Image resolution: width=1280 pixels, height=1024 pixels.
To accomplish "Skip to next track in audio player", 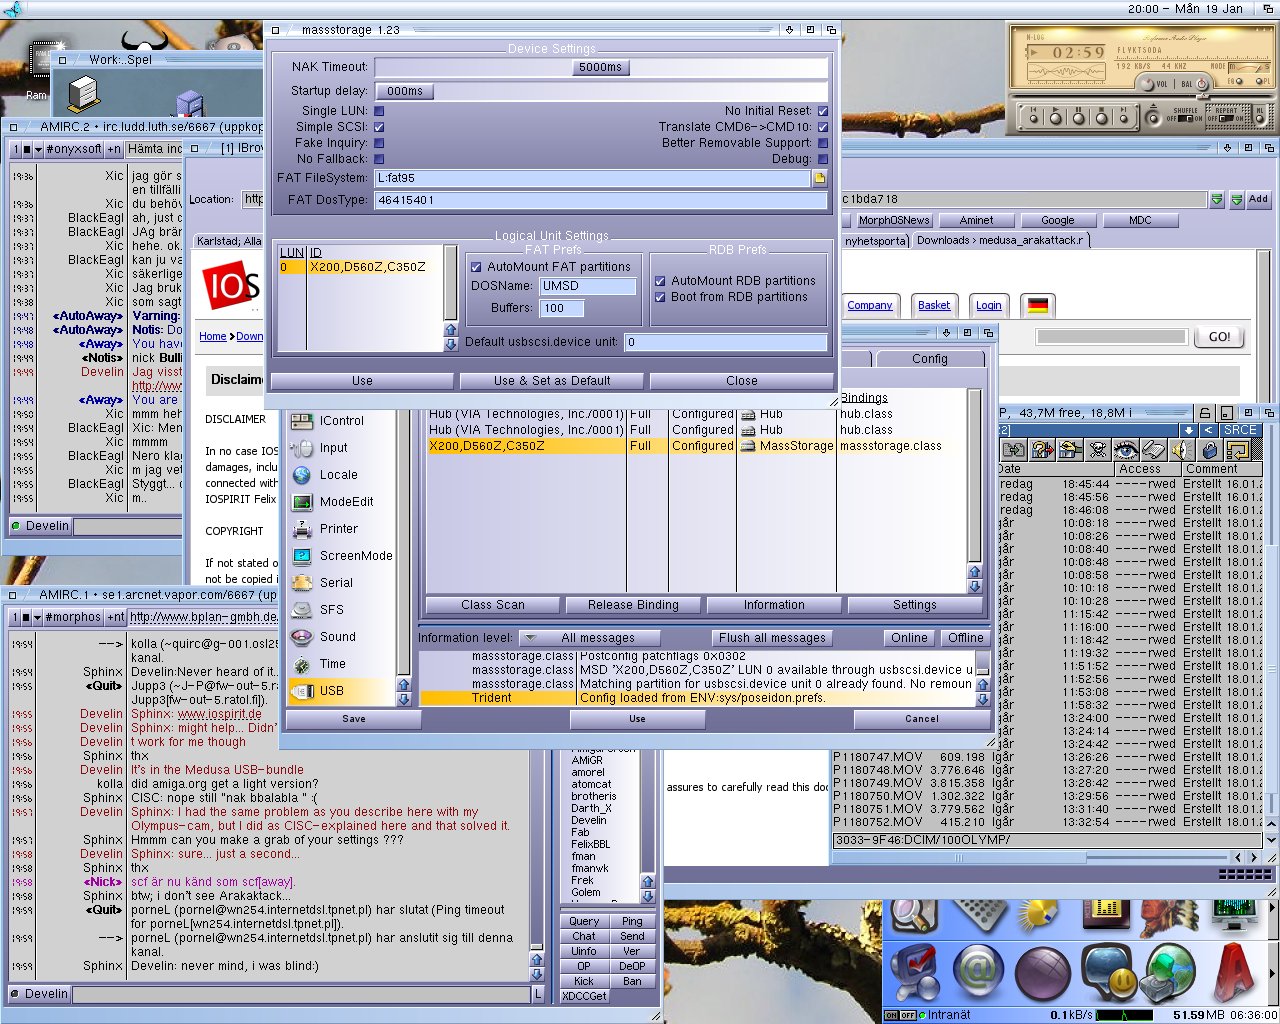I will [1124, 119].
